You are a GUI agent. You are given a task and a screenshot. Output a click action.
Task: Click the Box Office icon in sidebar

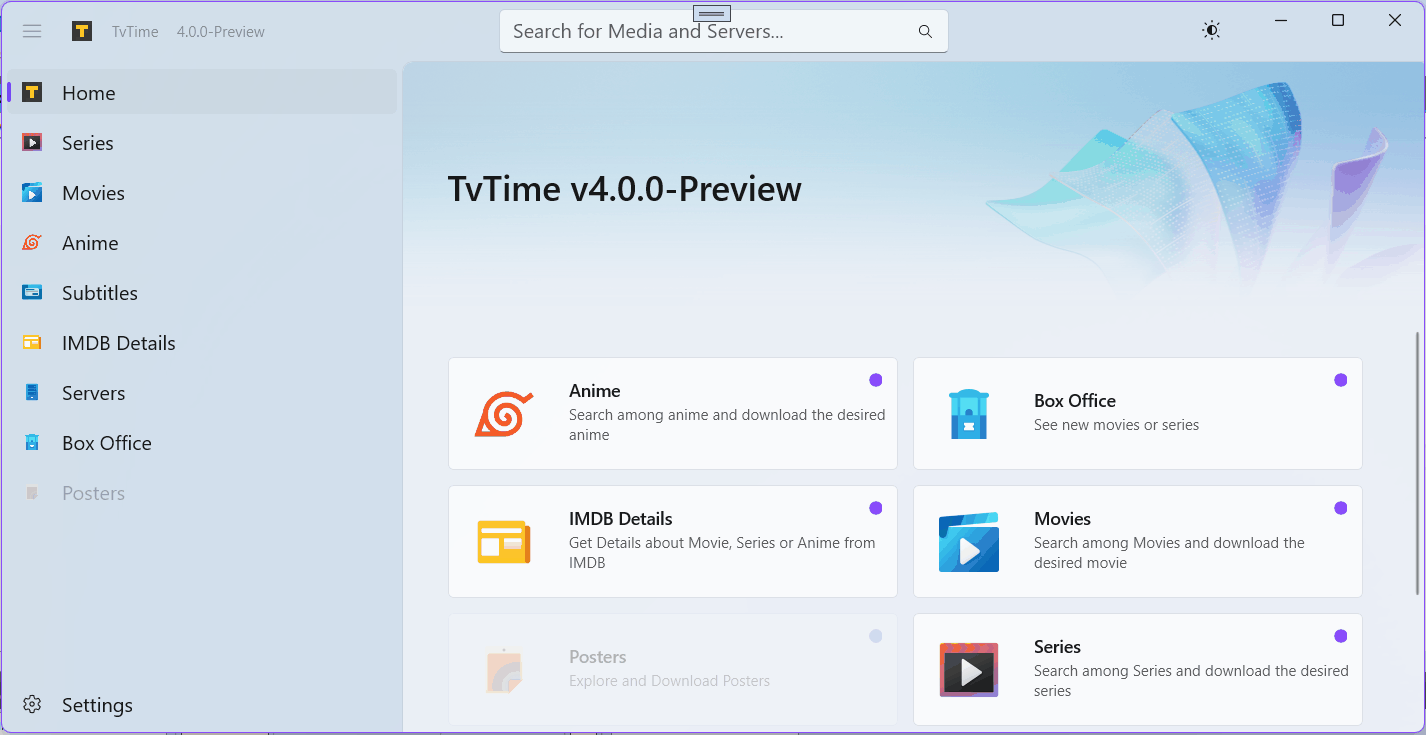(32, 442)
